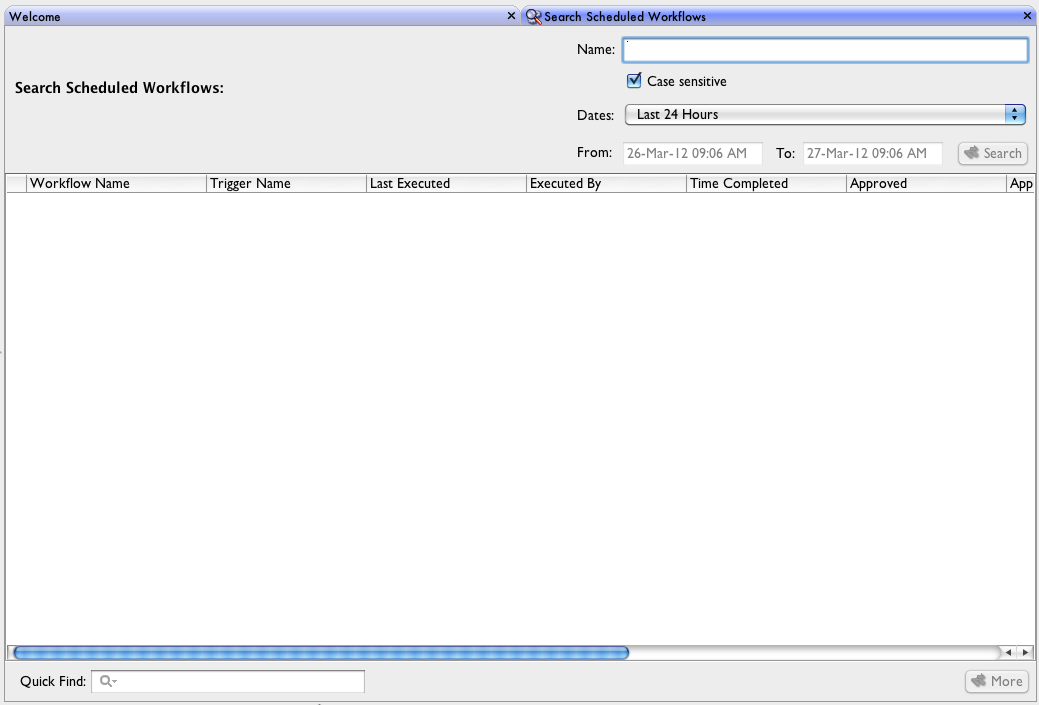This screenshot has width=1039, height=705.
Task: Click the magnifying glass icon in Quick Find
Action: point(107,681)
